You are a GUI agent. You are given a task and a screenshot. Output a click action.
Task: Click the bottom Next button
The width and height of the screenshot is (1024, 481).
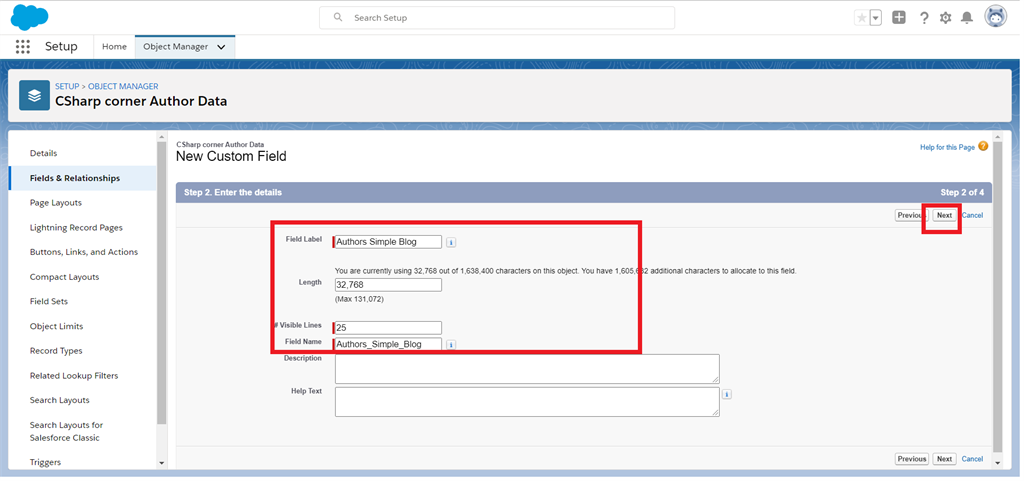click(x=944, y=459)
